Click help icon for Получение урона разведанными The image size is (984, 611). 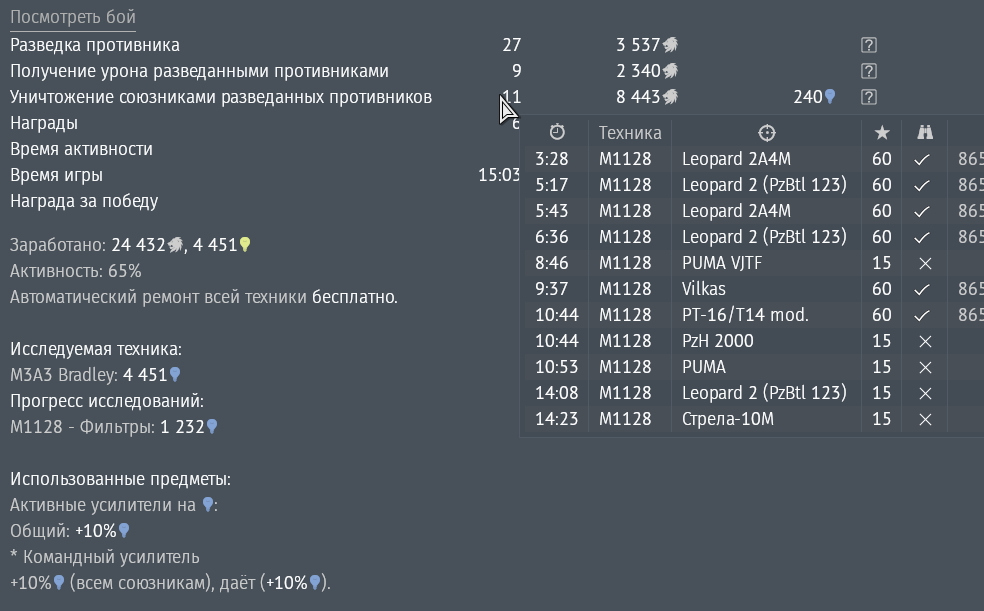point(869,71)
